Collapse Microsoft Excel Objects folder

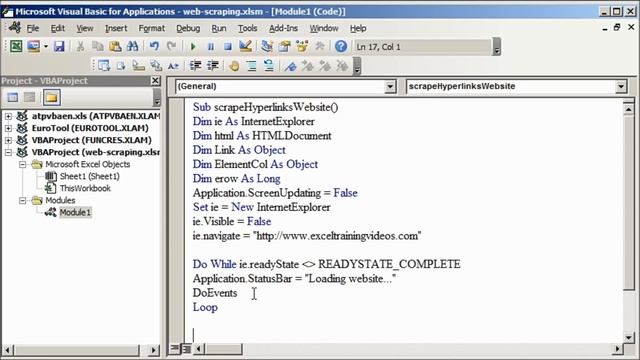pyautogui.click(x=23, y=164)
